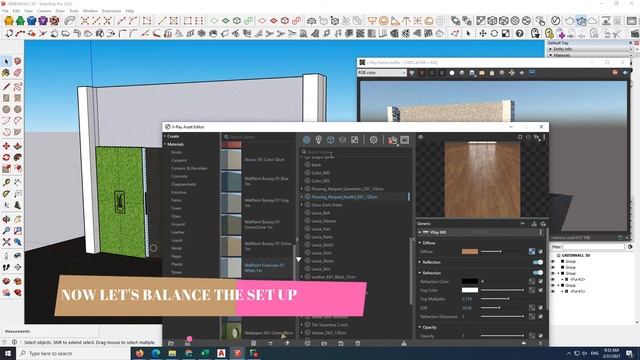Open Lights tab in V-Ray Asset Editor
Image resolution: width=640 pixels, height=360 pixels.
318,140
